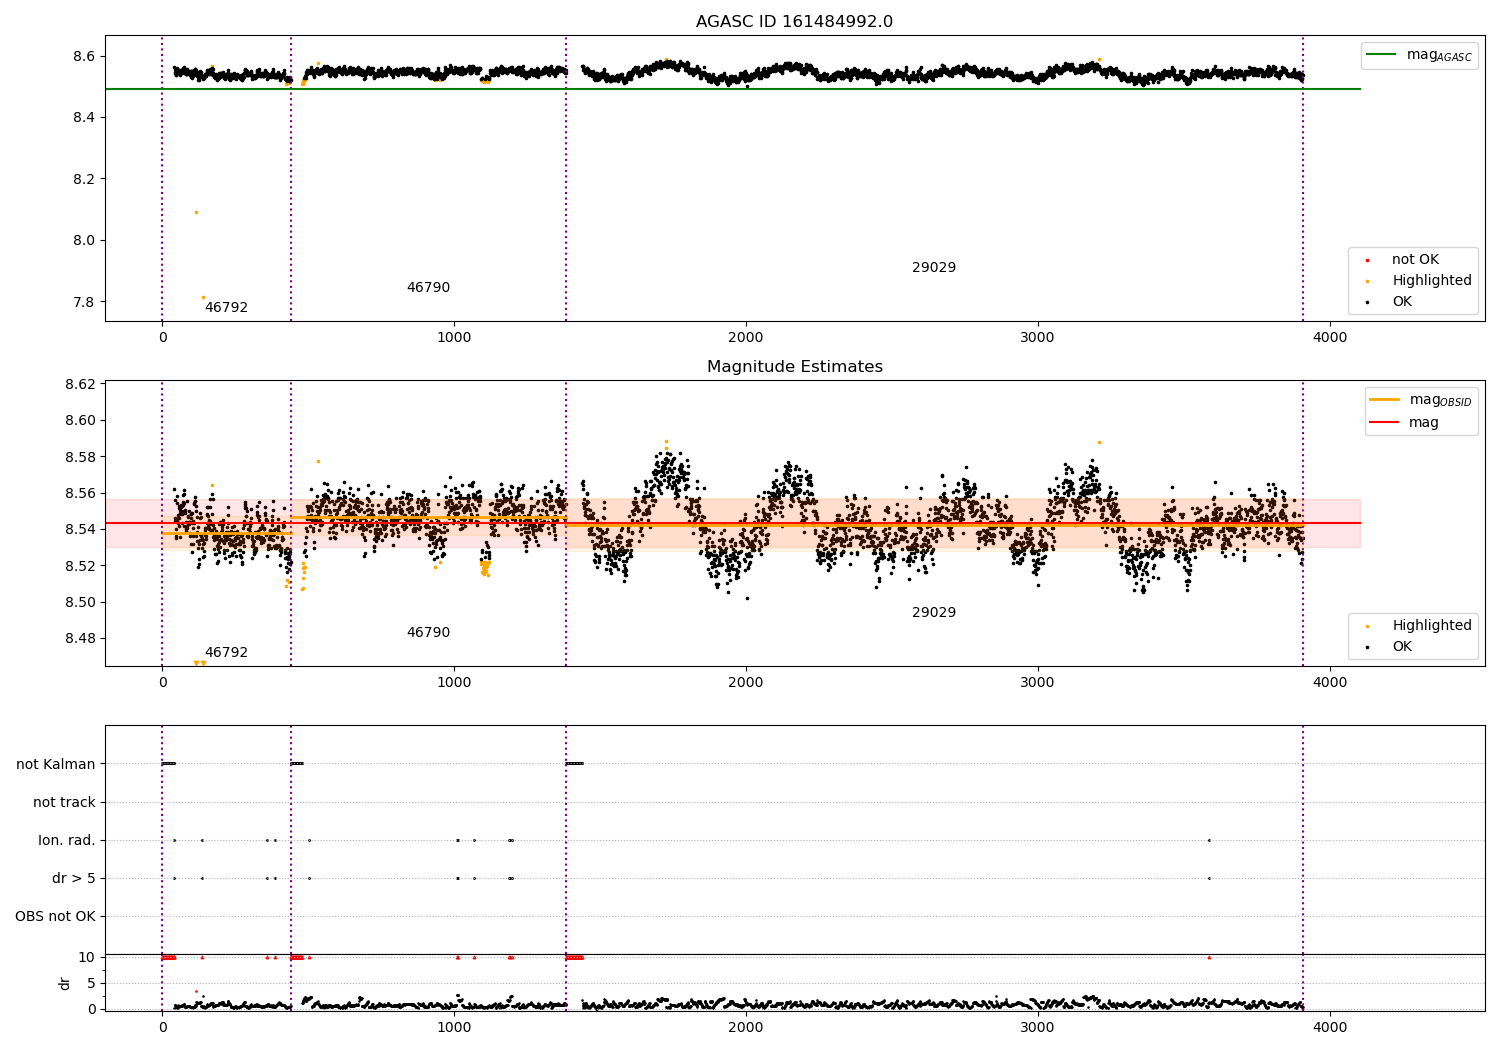Click the 29029 OBSID label in middle plot

click(x=934, y=613)
